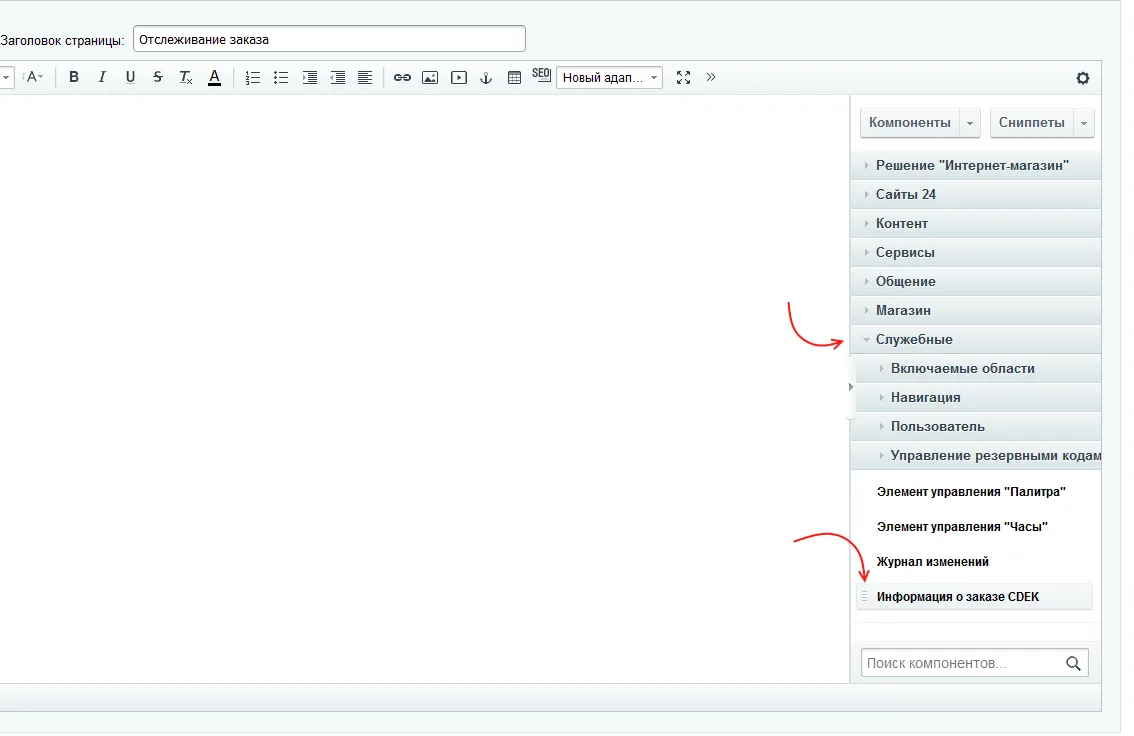Focus the component search field
The image size is (1134, 736).
tap(963, 663)
